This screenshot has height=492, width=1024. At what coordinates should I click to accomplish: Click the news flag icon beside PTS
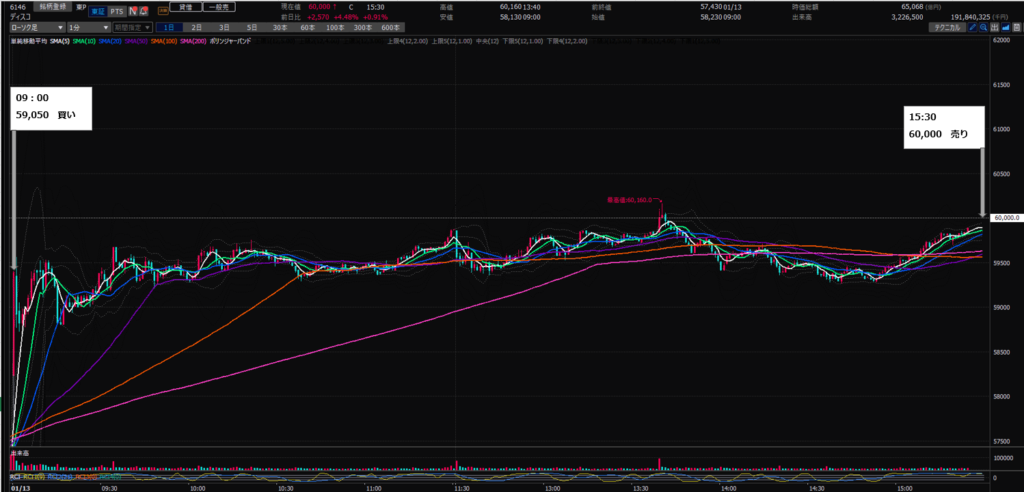(133, 9)
